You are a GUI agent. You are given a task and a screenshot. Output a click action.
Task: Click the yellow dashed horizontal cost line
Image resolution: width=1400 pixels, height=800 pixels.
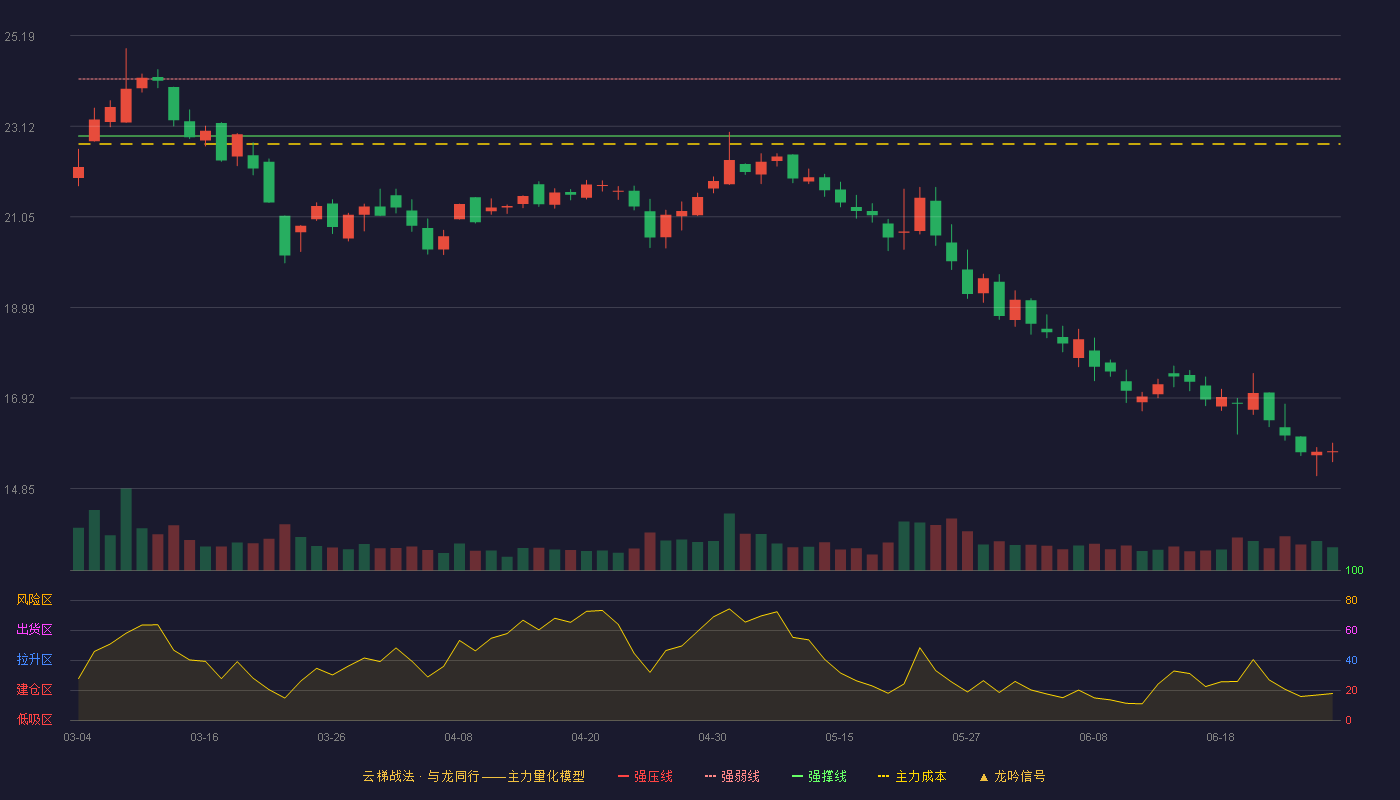pos(709,144)
